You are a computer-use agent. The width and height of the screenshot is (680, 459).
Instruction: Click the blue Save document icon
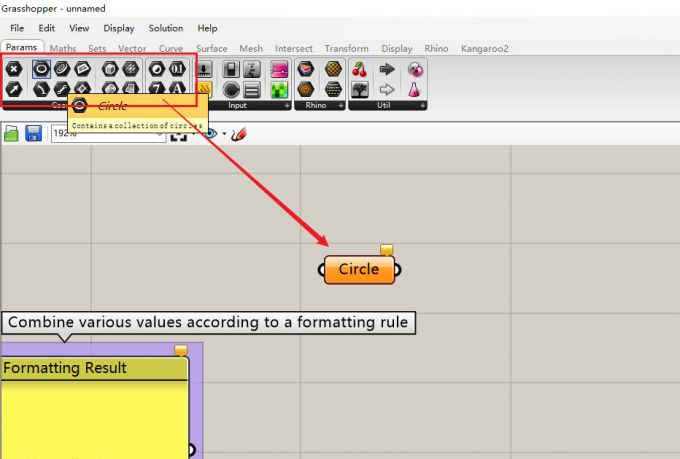(33, 133)
